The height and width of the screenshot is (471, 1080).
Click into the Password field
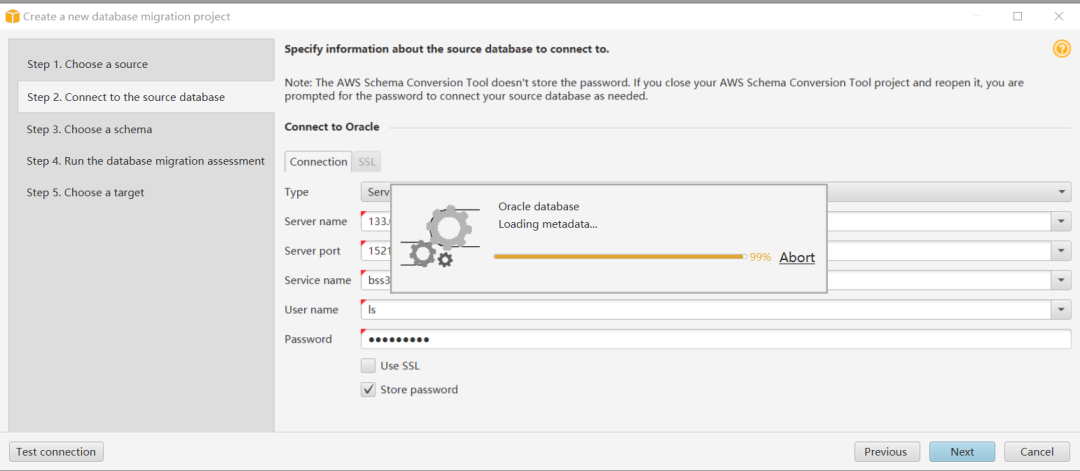click(715, 339)
